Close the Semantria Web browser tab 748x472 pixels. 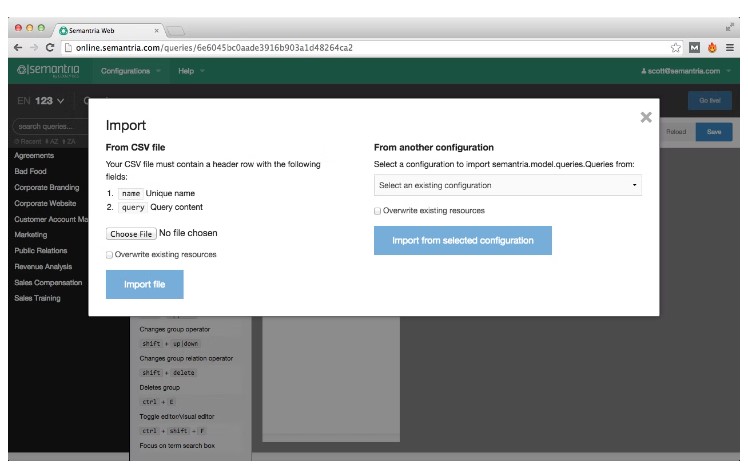(156, 31)
